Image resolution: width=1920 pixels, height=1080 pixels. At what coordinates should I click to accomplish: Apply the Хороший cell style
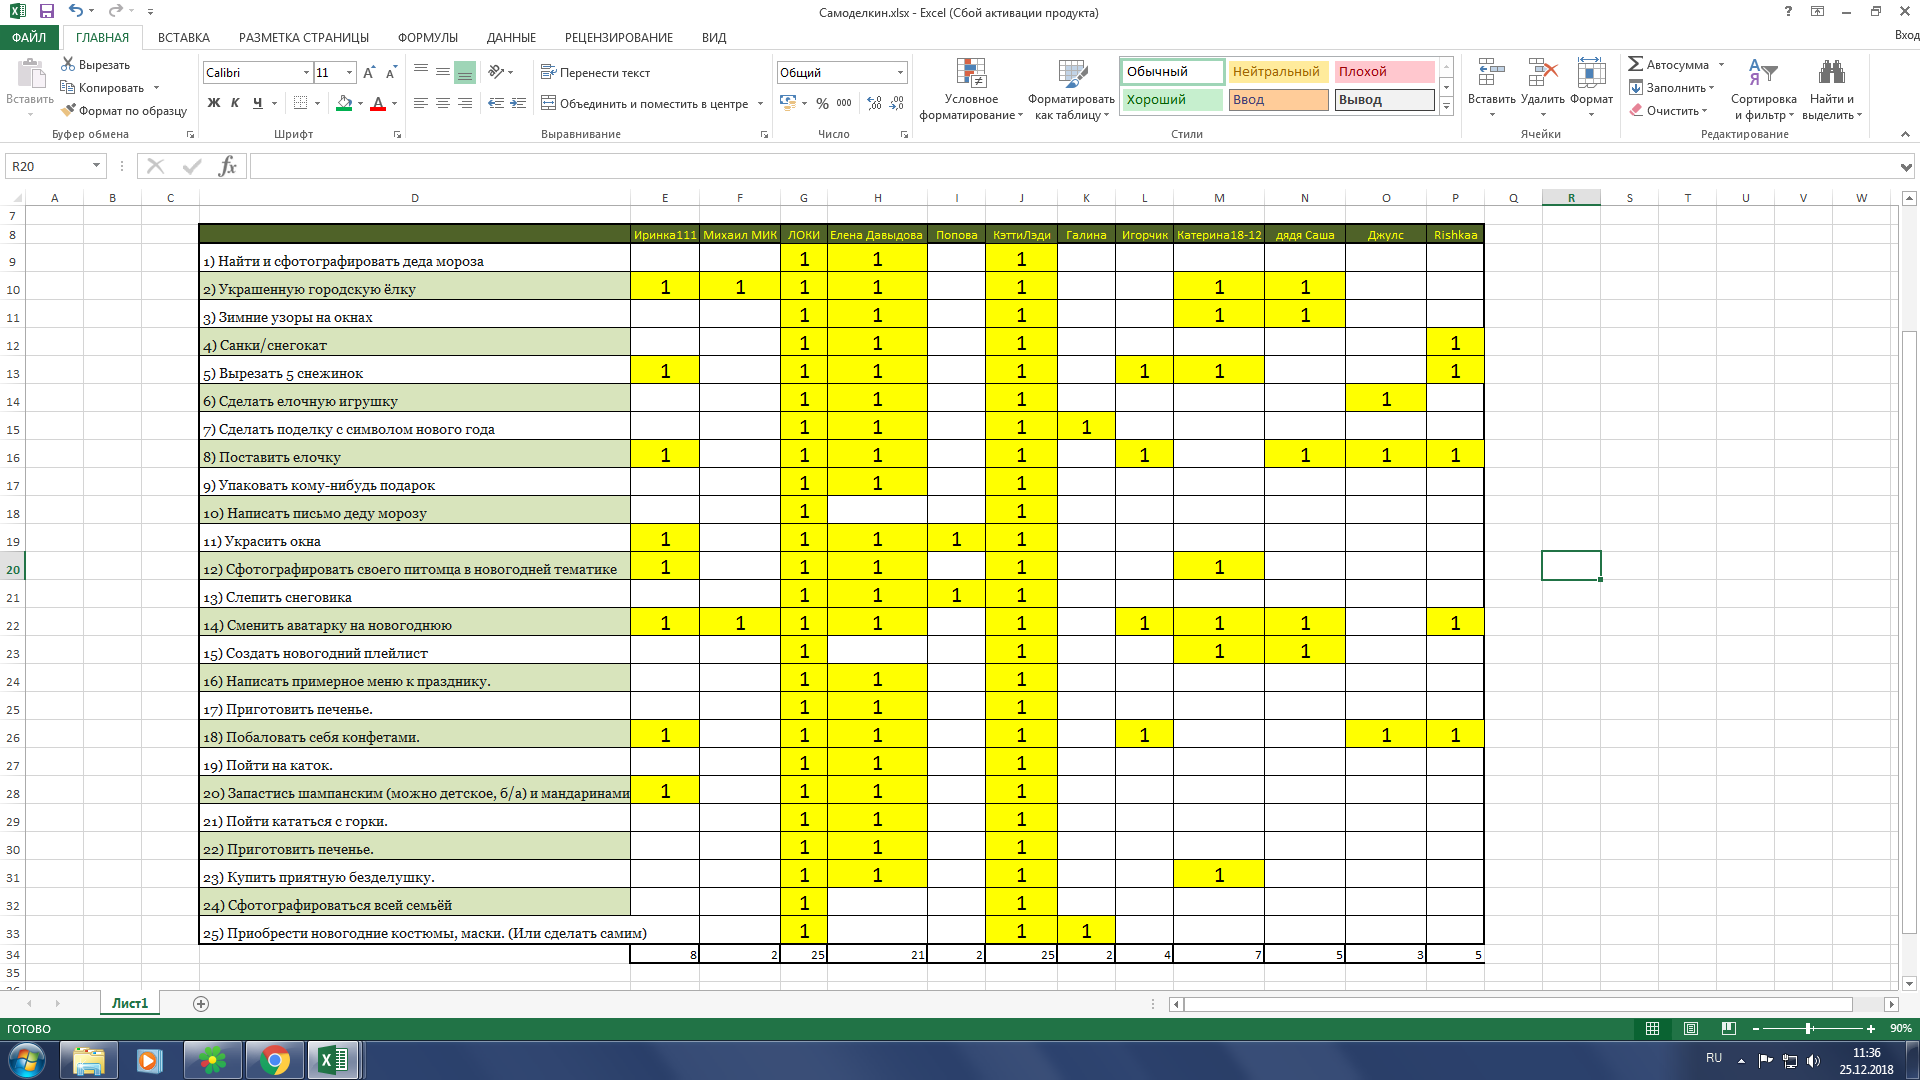click(1171, 100)
